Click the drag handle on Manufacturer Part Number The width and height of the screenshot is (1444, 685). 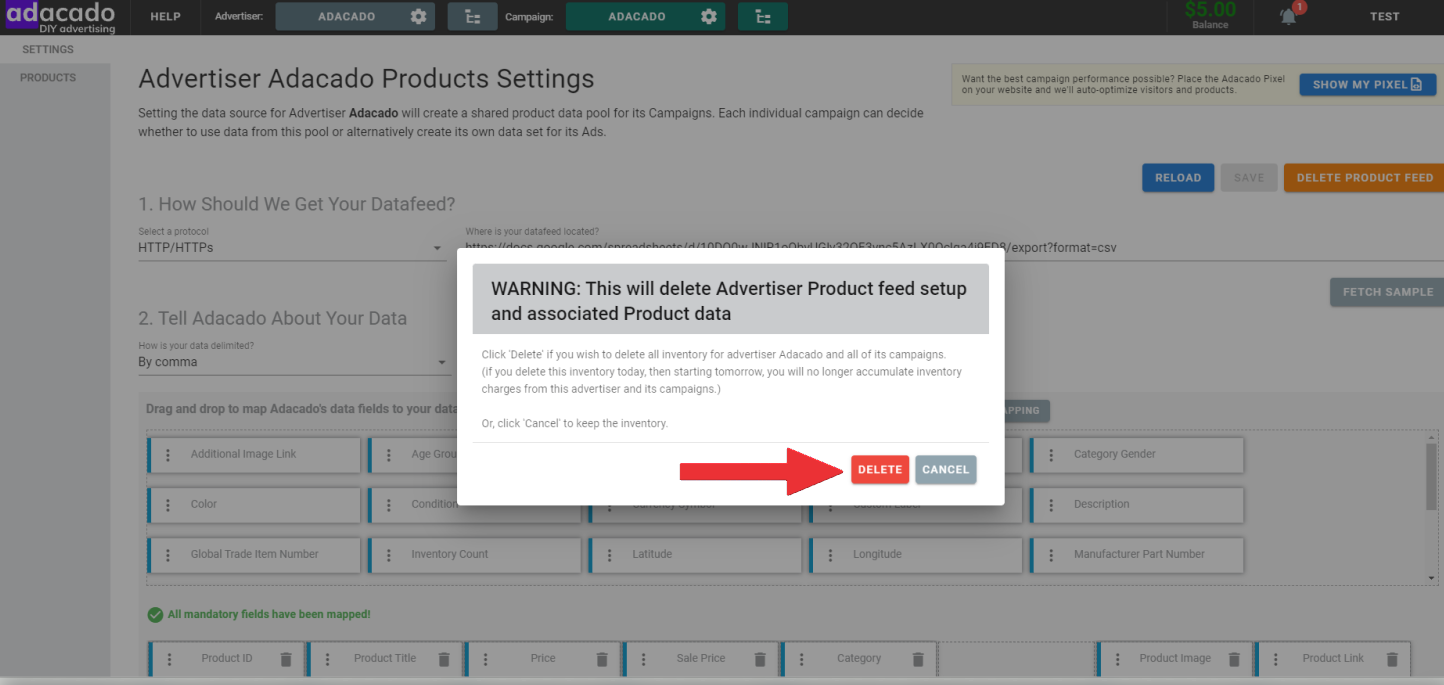tap(1051, 555)
